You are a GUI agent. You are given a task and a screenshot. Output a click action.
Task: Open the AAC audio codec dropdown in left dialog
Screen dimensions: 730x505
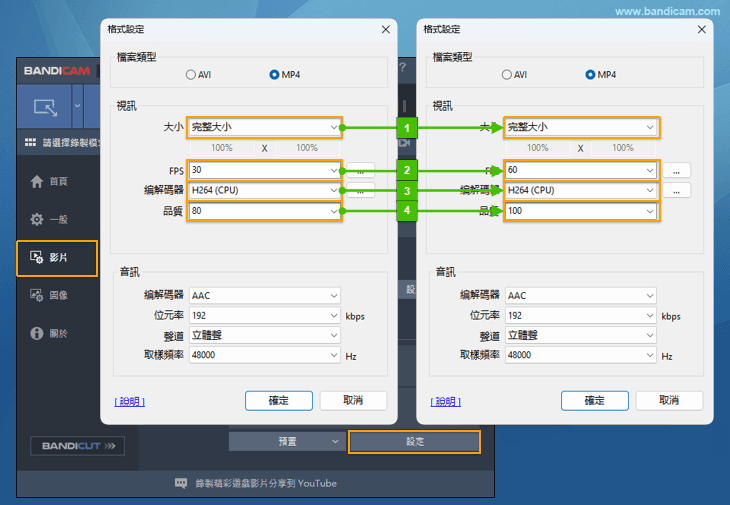click(264, 296)
